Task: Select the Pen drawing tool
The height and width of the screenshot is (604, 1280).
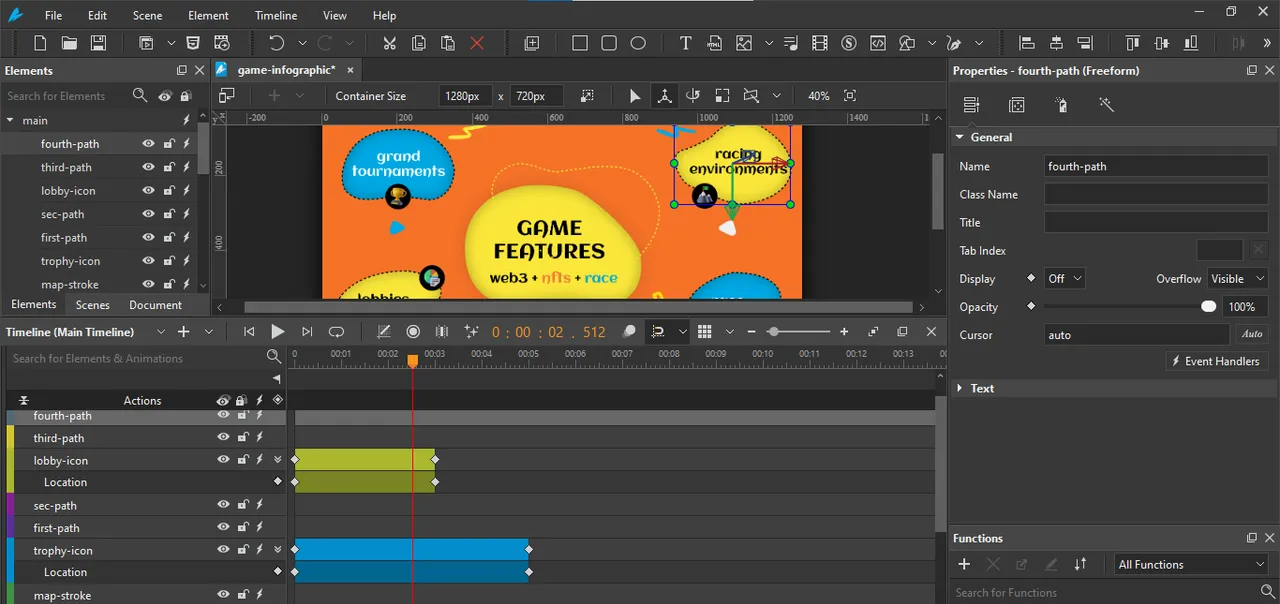Action: tap(954, 43)
